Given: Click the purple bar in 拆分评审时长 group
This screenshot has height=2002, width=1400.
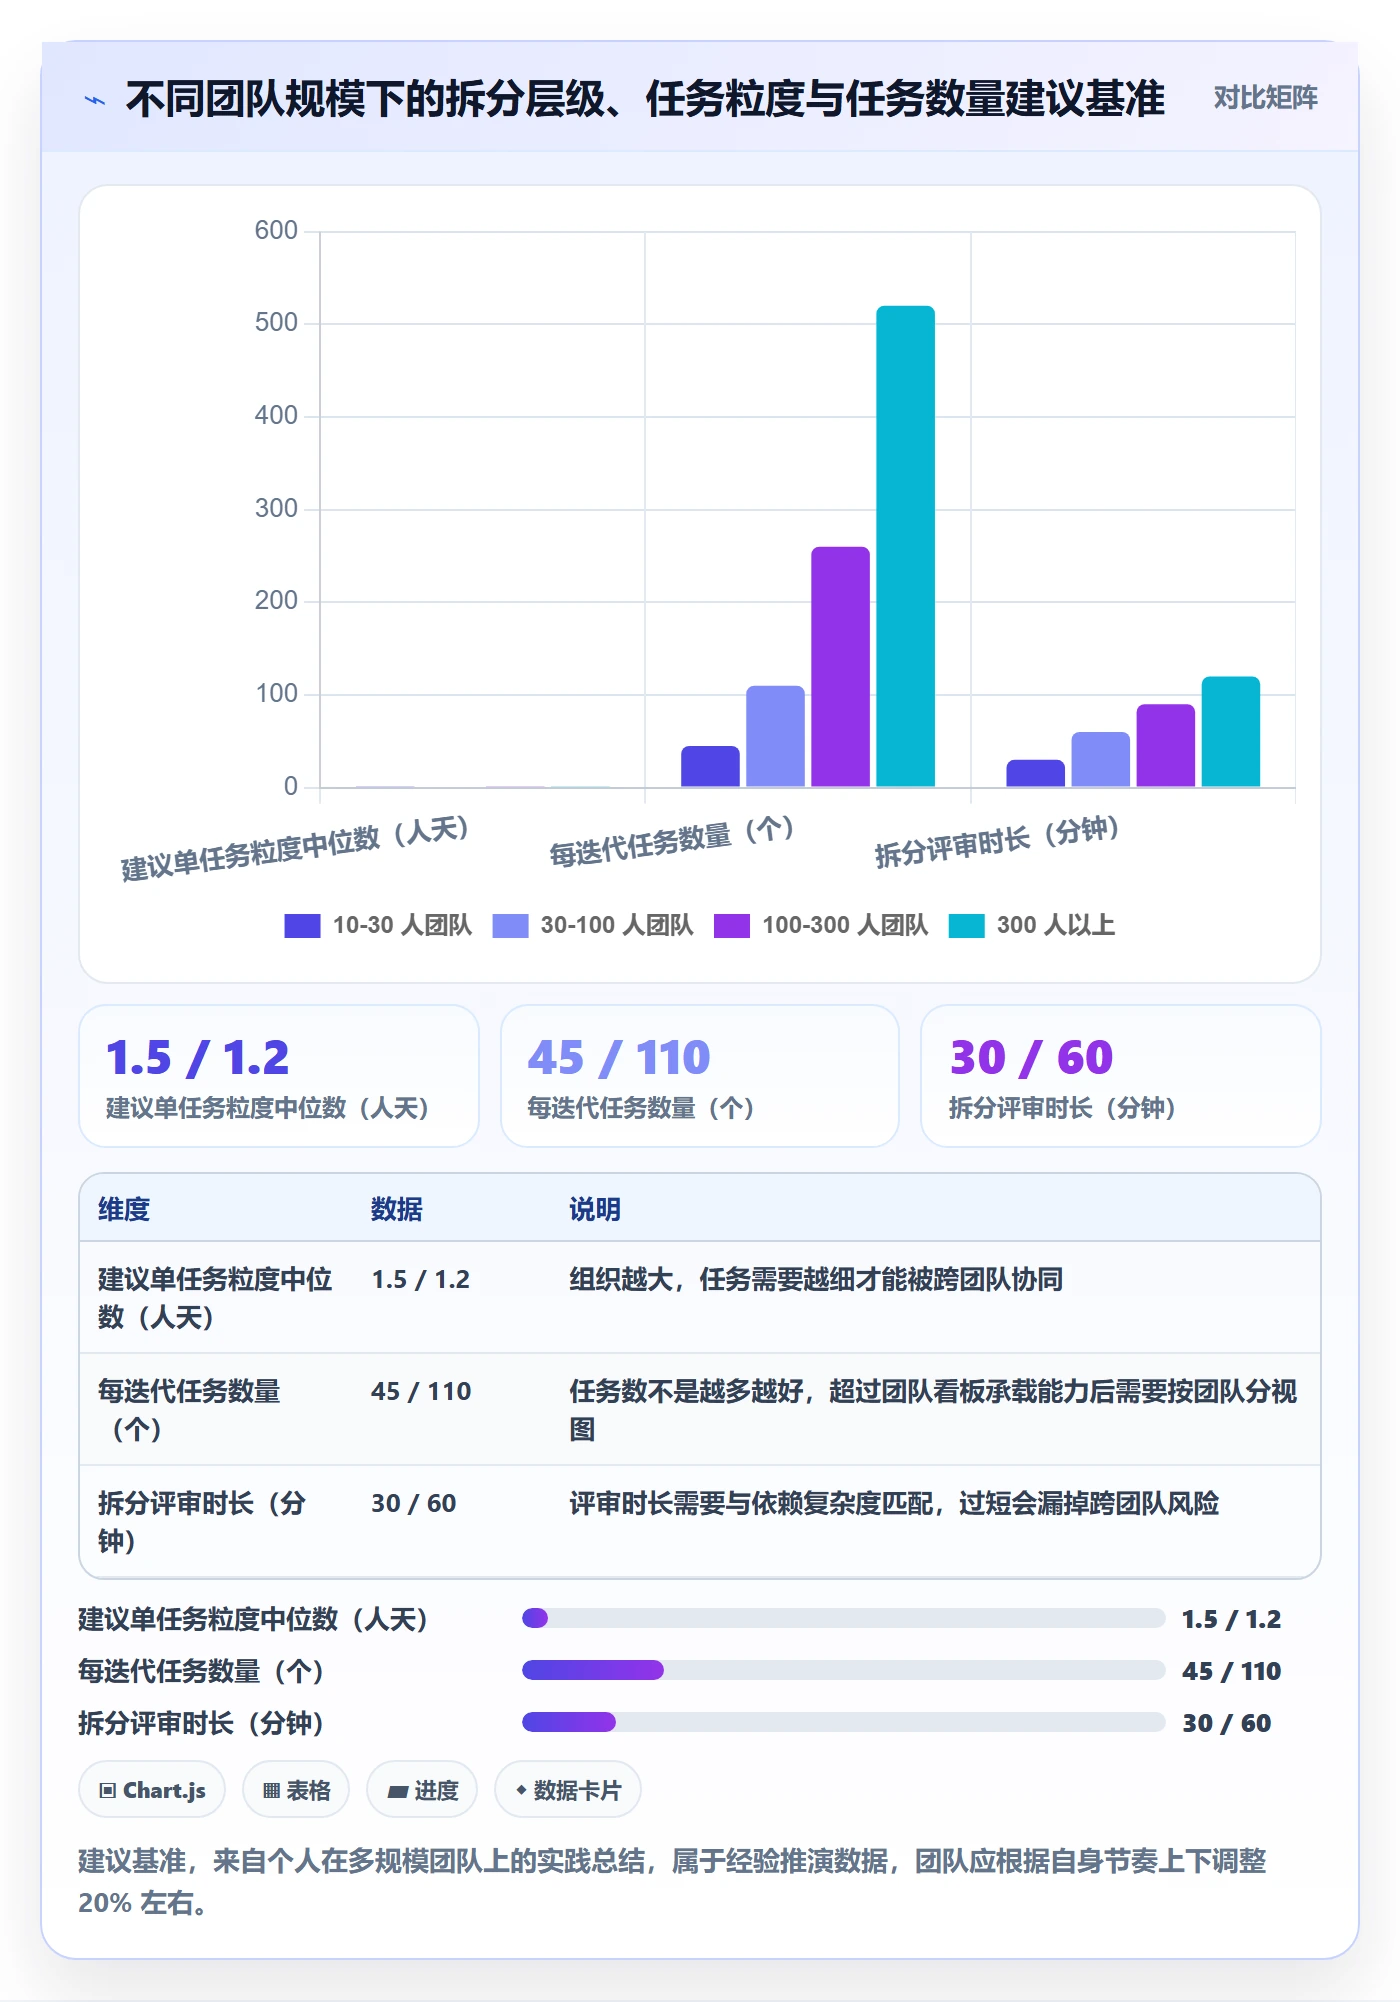Looking at the screenshot, I should pos(1165,746).
